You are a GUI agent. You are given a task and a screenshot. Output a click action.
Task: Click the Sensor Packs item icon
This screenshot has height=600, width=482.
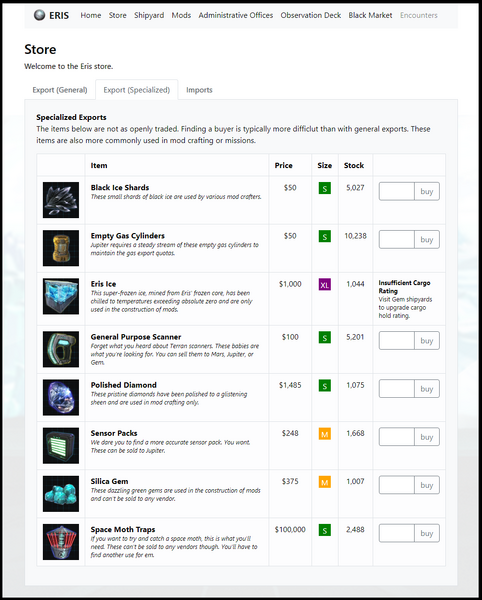(x=61, y=445)
